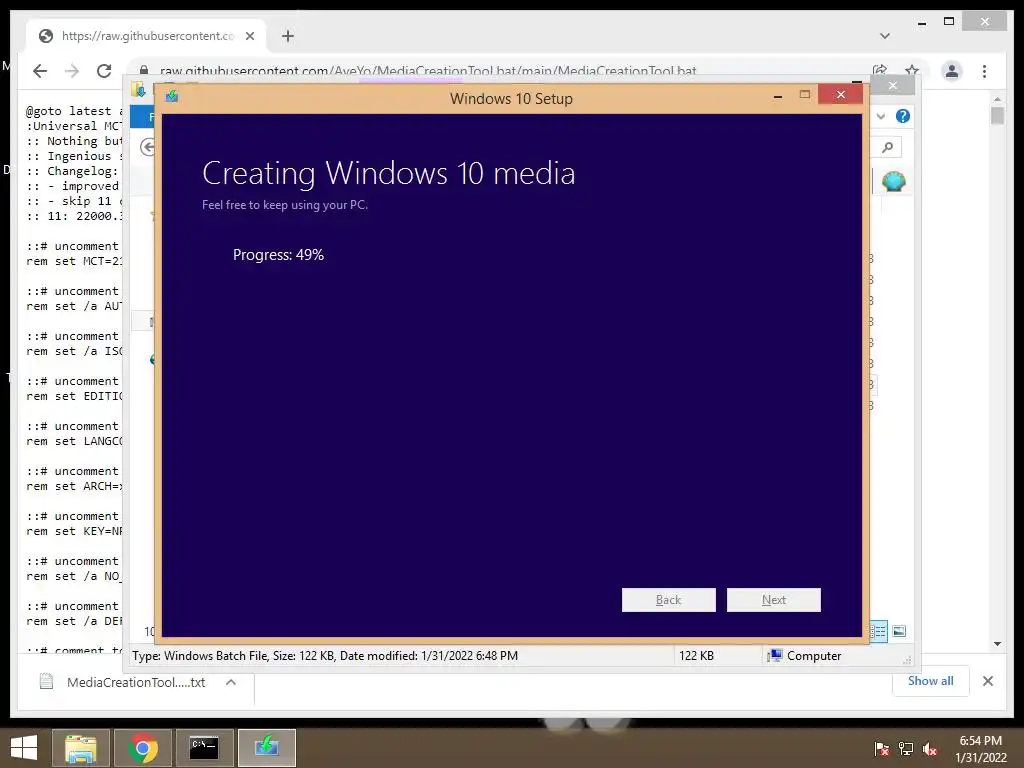Viewport: 1024px width, 768px height.
Task: Click '@goto latest' line in Chrome page
Action: [74, 111]
